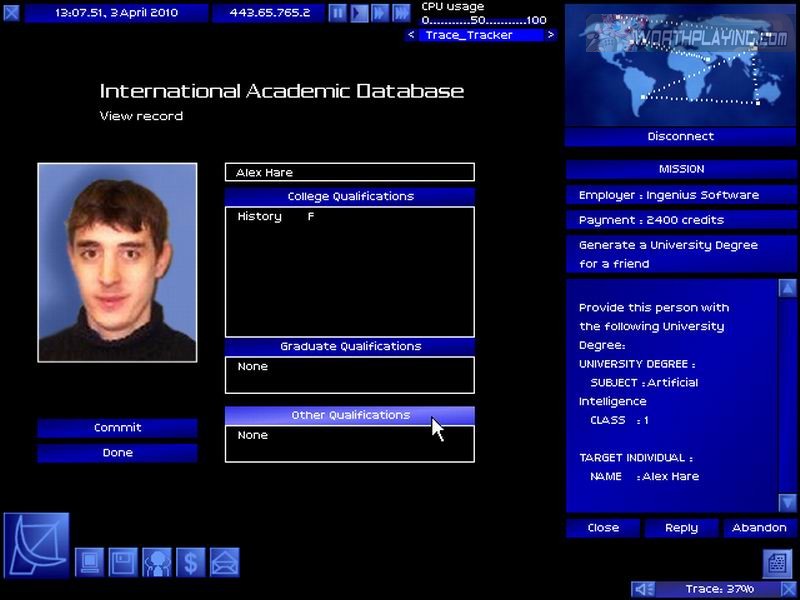Open the satellite dish software menu
Screen dimensions: 800x600
[x=37, y=546]
